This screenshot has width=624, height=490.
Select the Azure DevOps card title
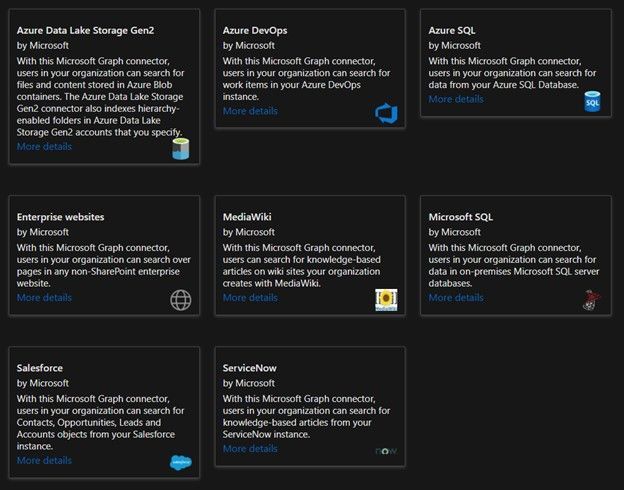click(x=255, y=30)
